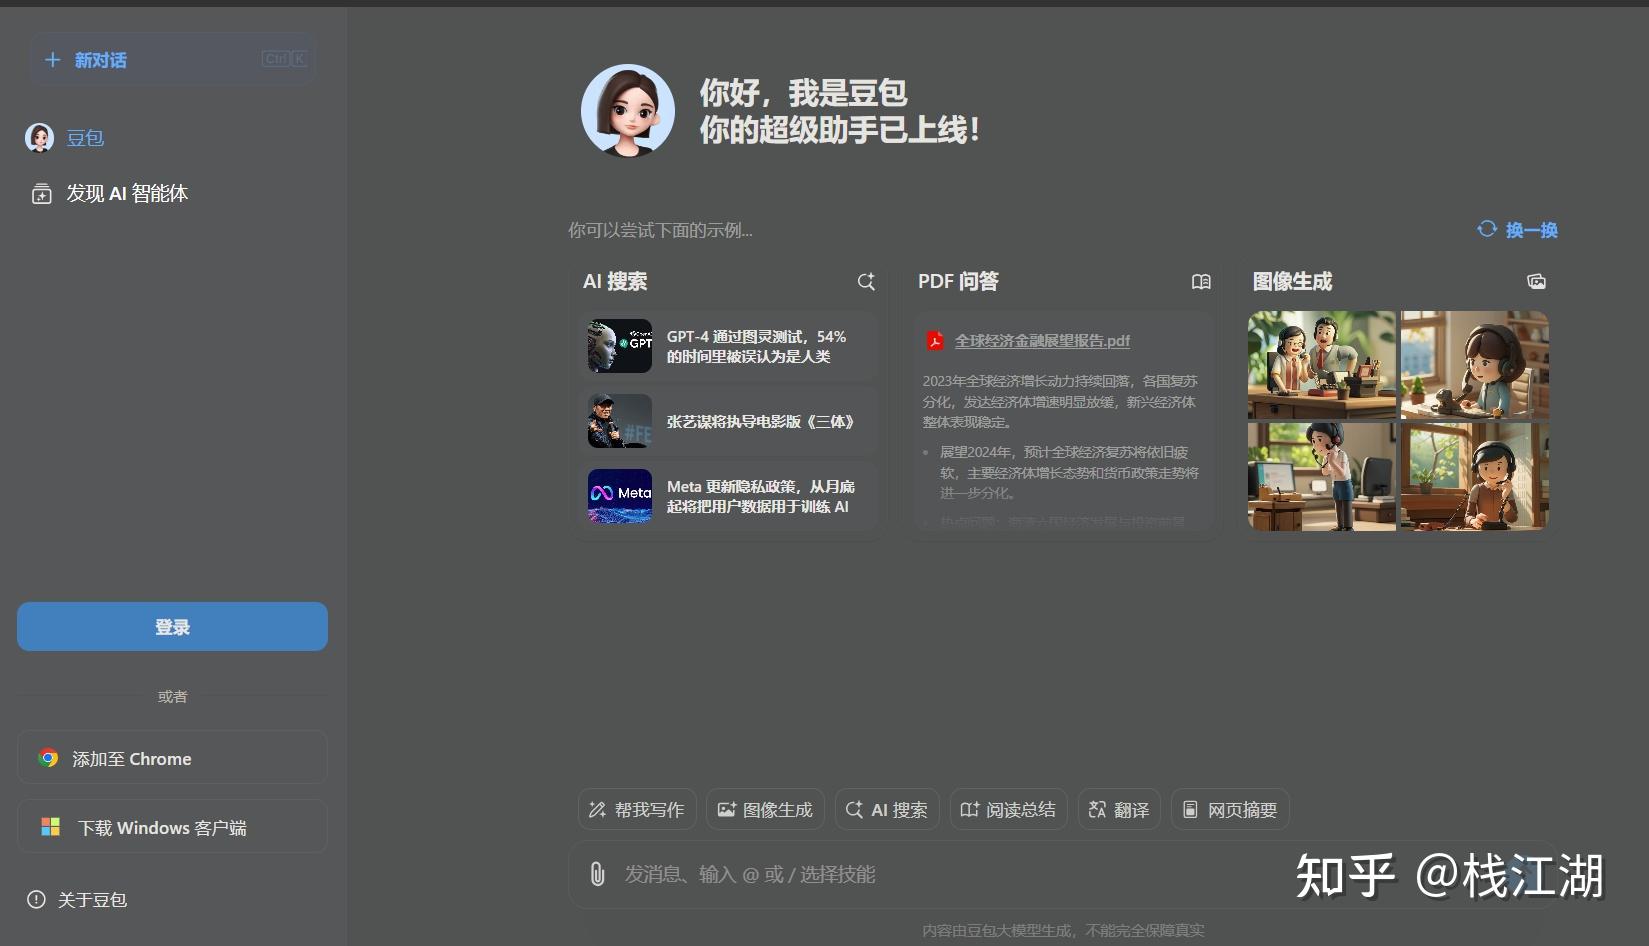Click 添加至 Chrome button
This screenshot has width=1649, height=946.
pyautogui.click(x=172, y=758)
